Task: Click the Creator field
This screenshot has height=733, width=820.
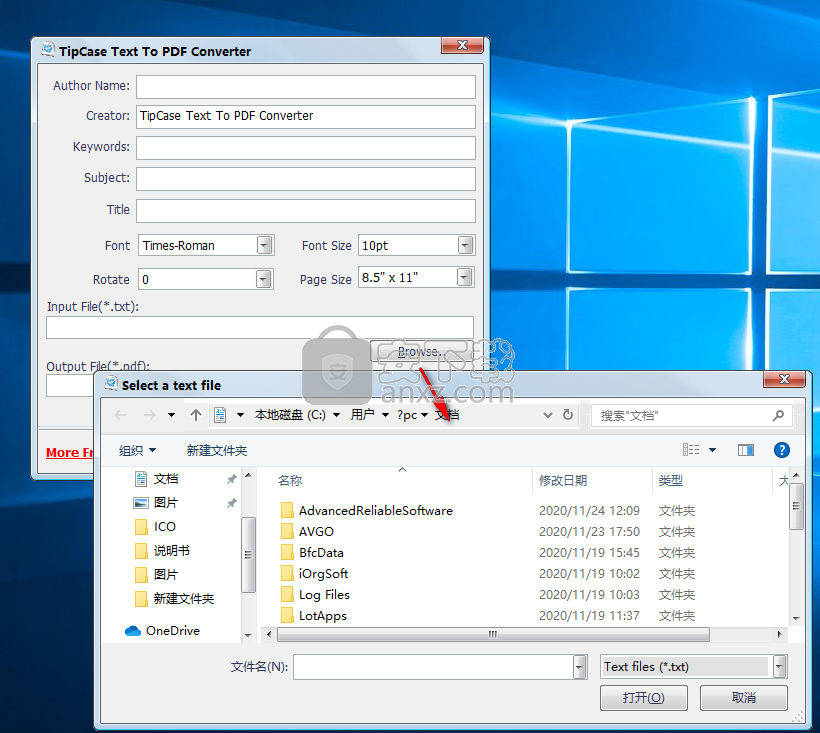Action: pyautogui.click(x=306, y=117)
